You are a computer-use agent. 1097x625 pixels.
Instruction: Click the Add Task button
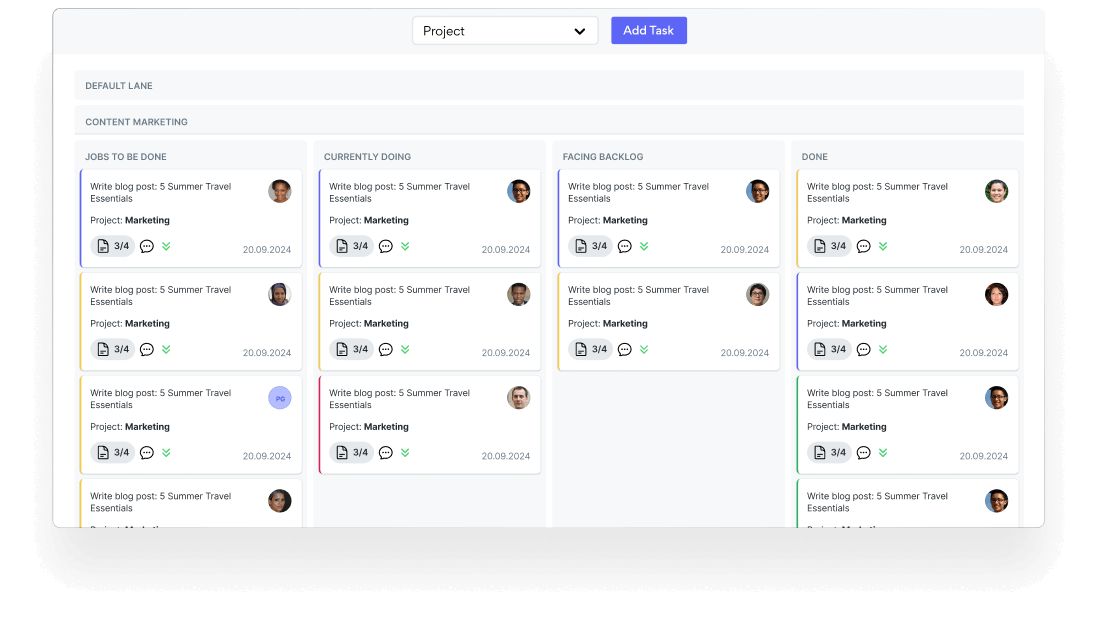[x=649, y=31]
